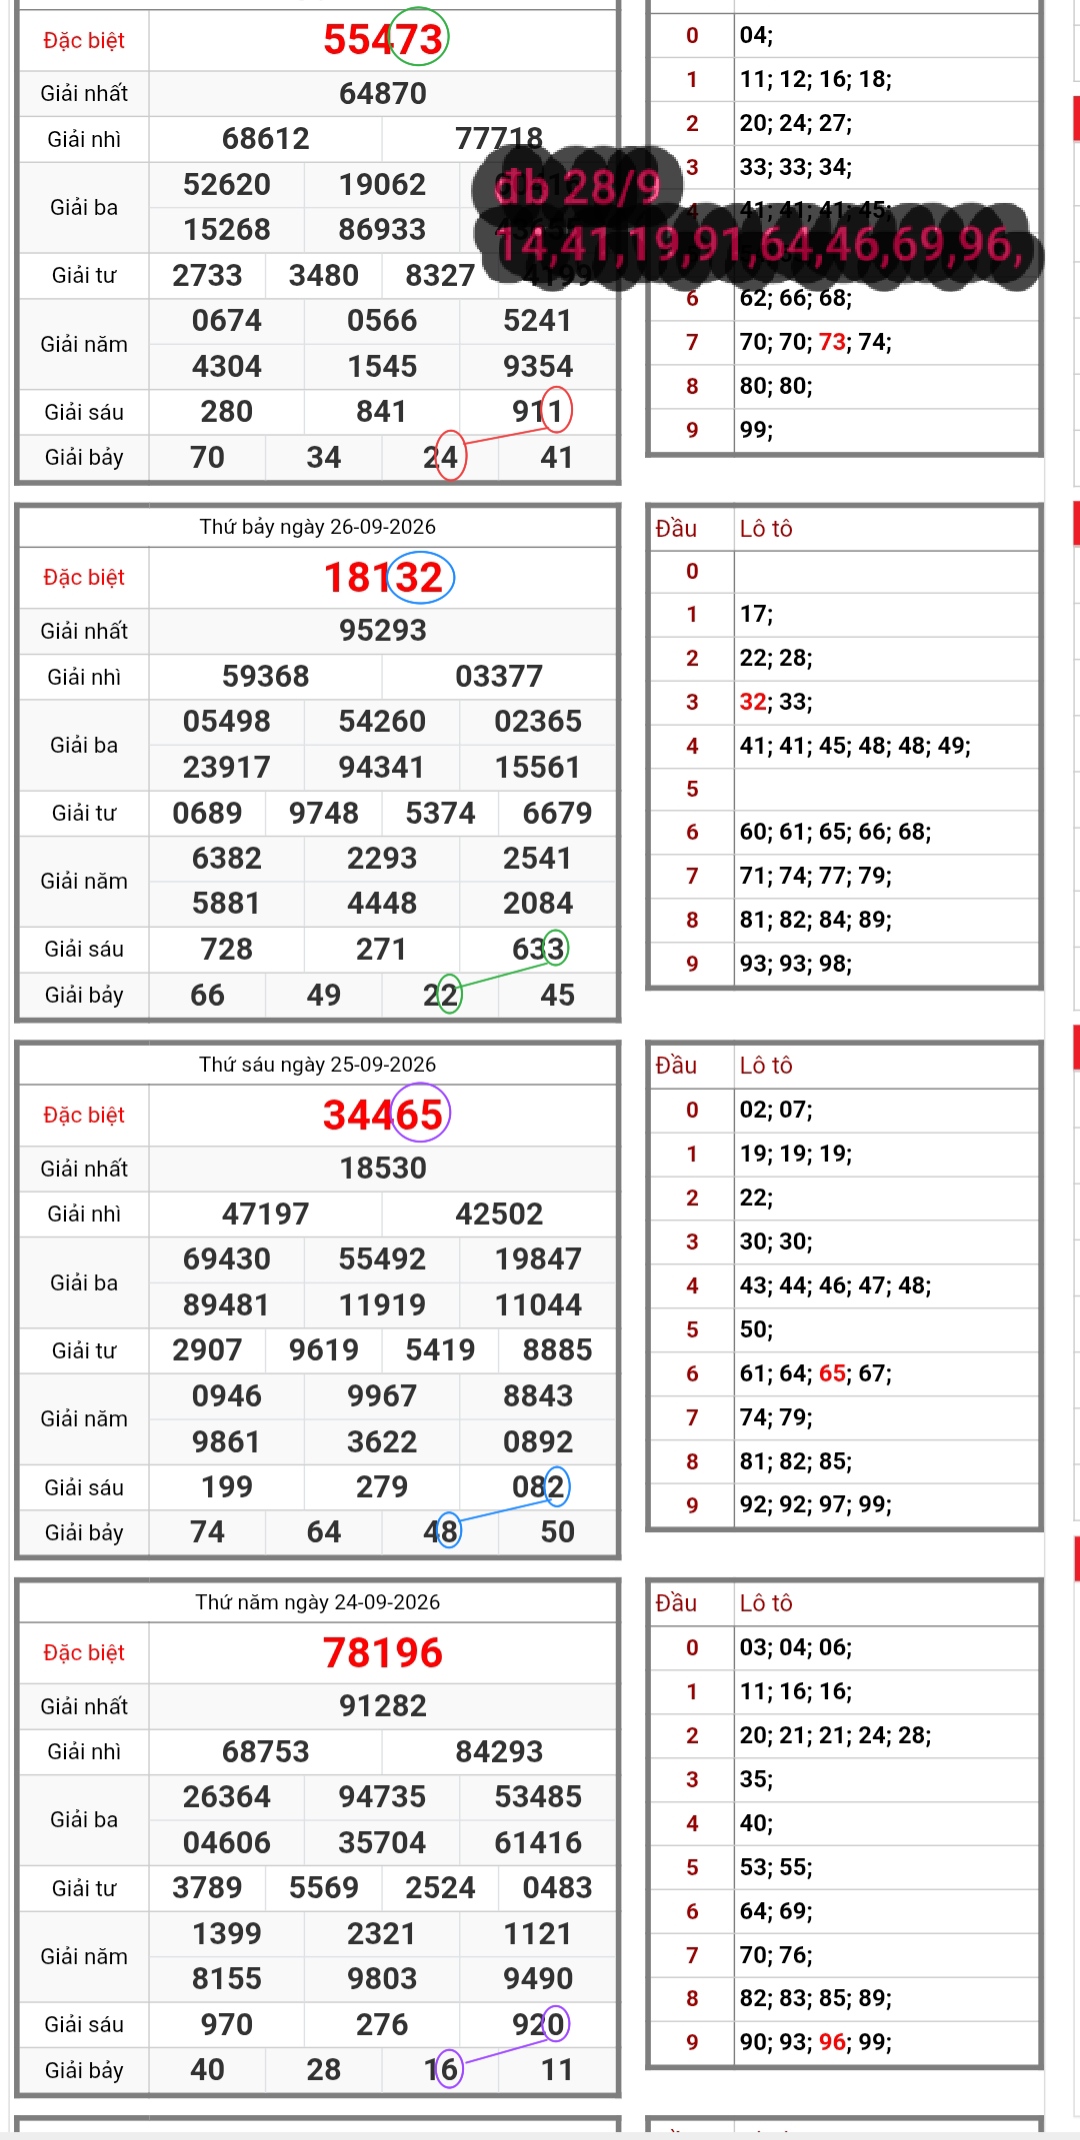
Task: Click lô tô row 33; 33; 34;
Action: click(x=796, y=167)
